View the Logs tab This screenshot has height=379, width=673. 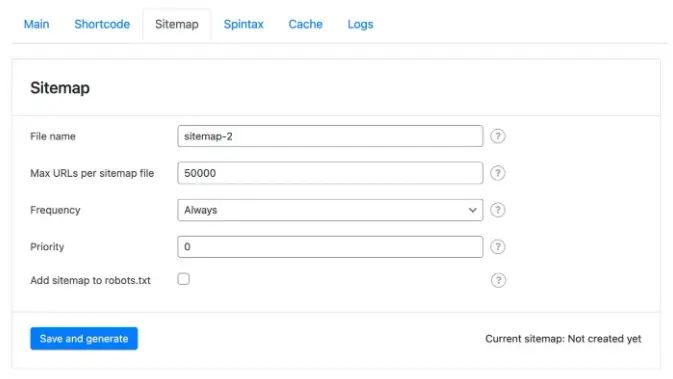[360, 24]
